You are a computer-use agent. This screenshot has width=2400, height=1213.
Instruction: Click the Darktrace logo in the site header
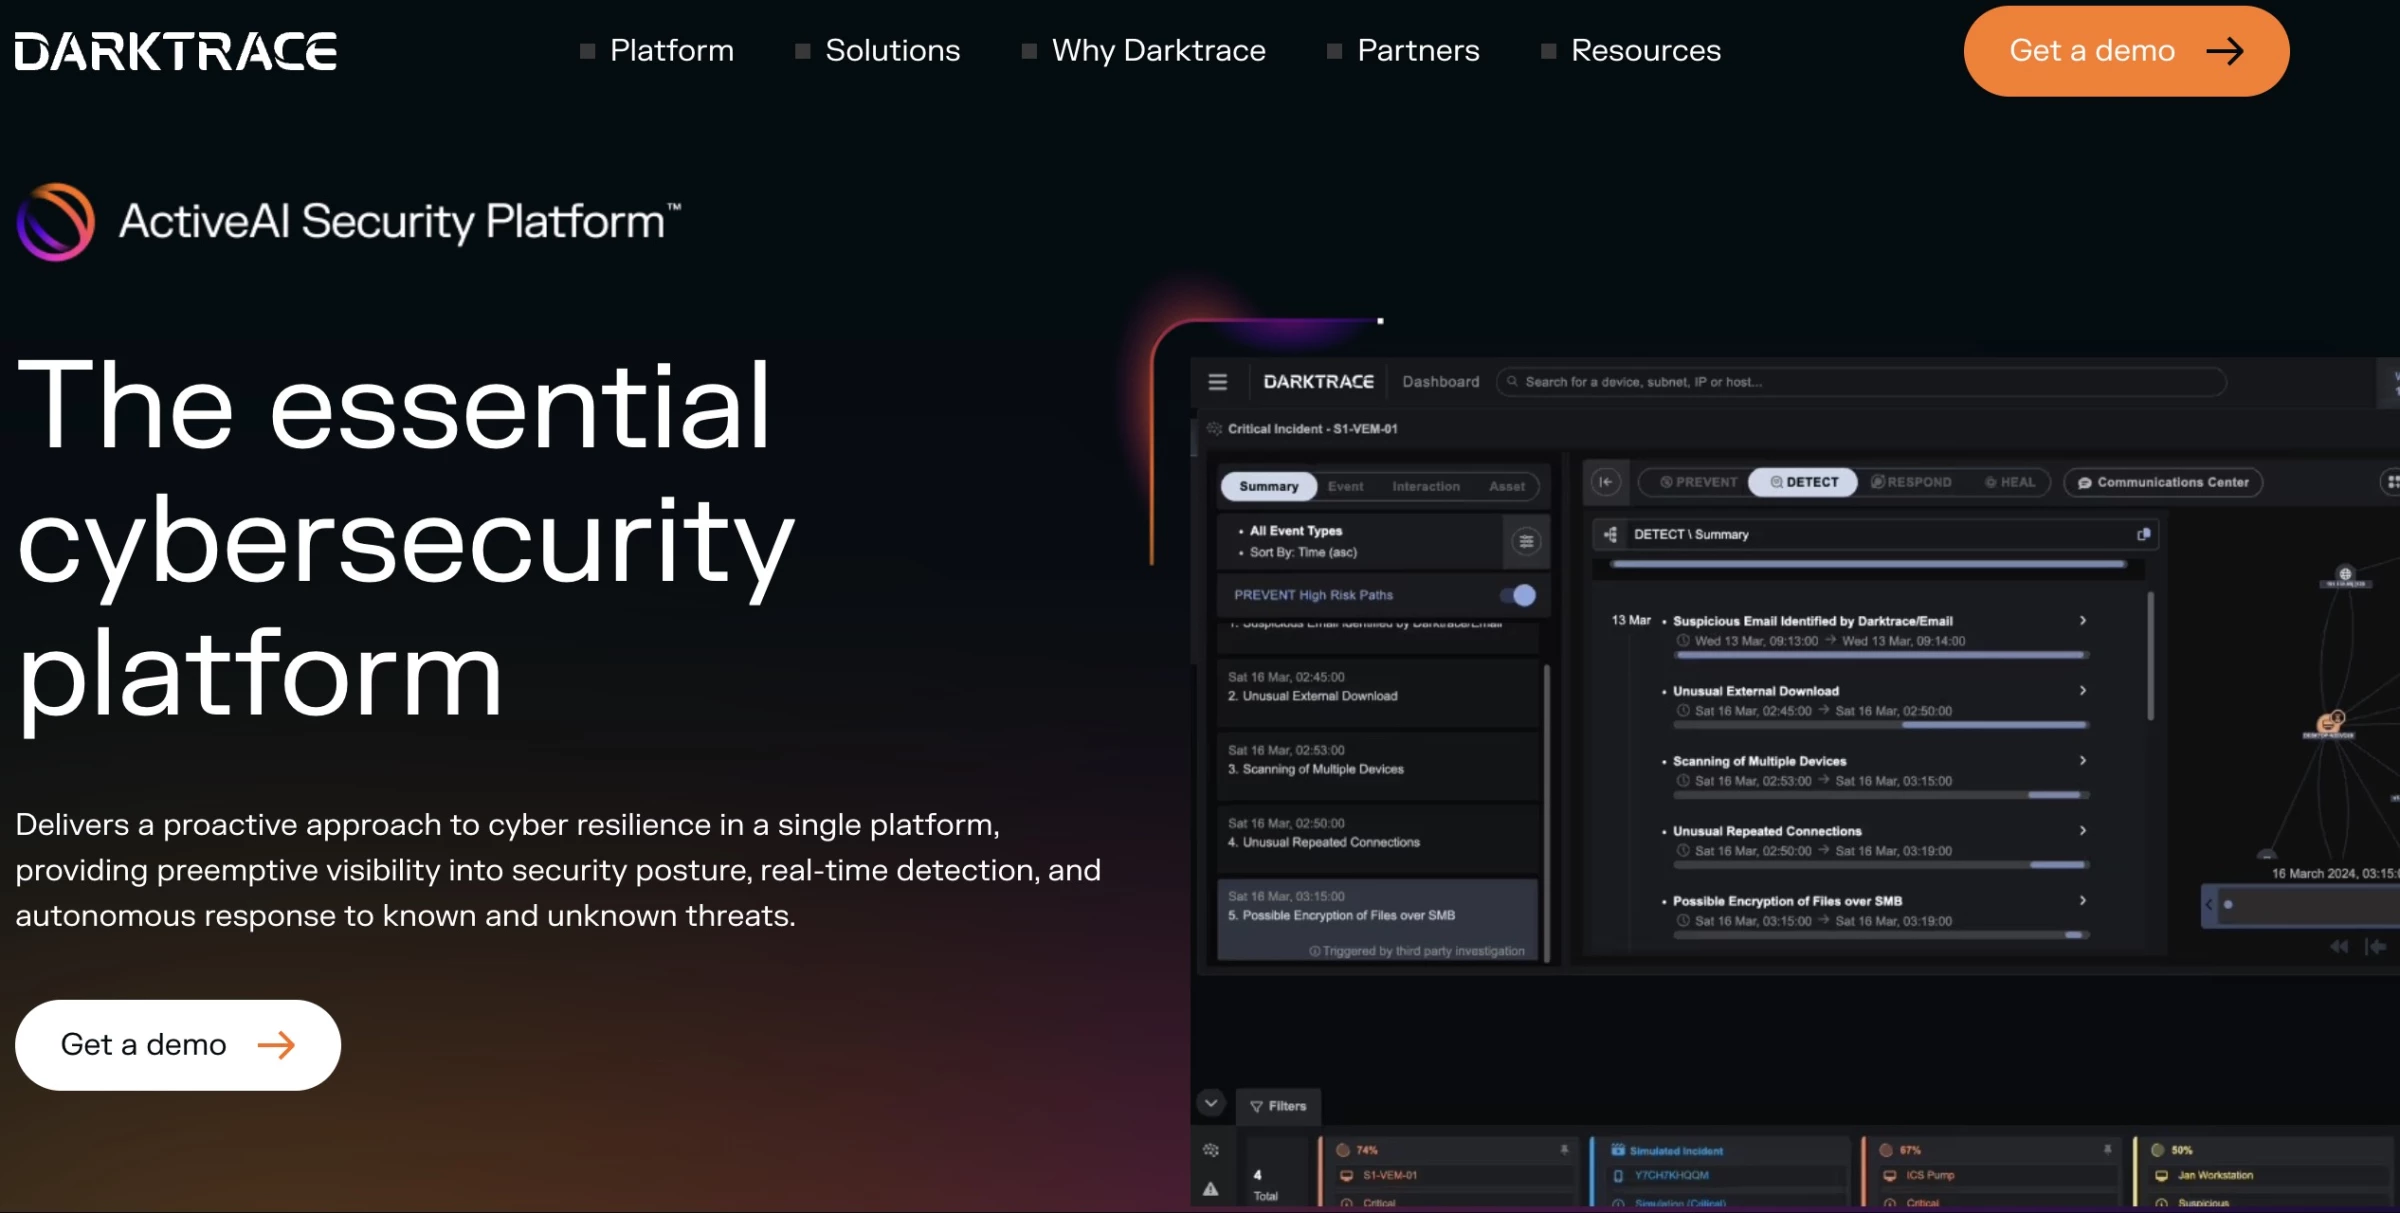pos(176,51)
